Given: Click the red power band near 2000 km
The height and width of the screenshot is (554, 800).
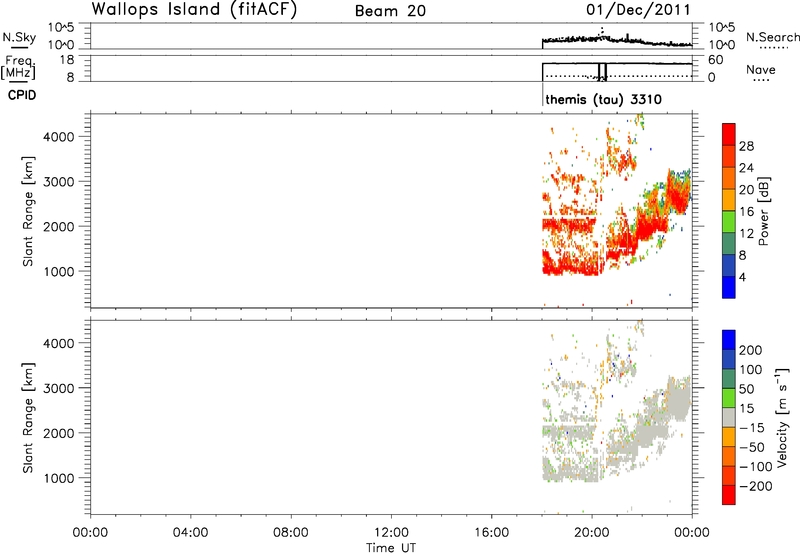Looking at the screenshot, I should 568,224.
